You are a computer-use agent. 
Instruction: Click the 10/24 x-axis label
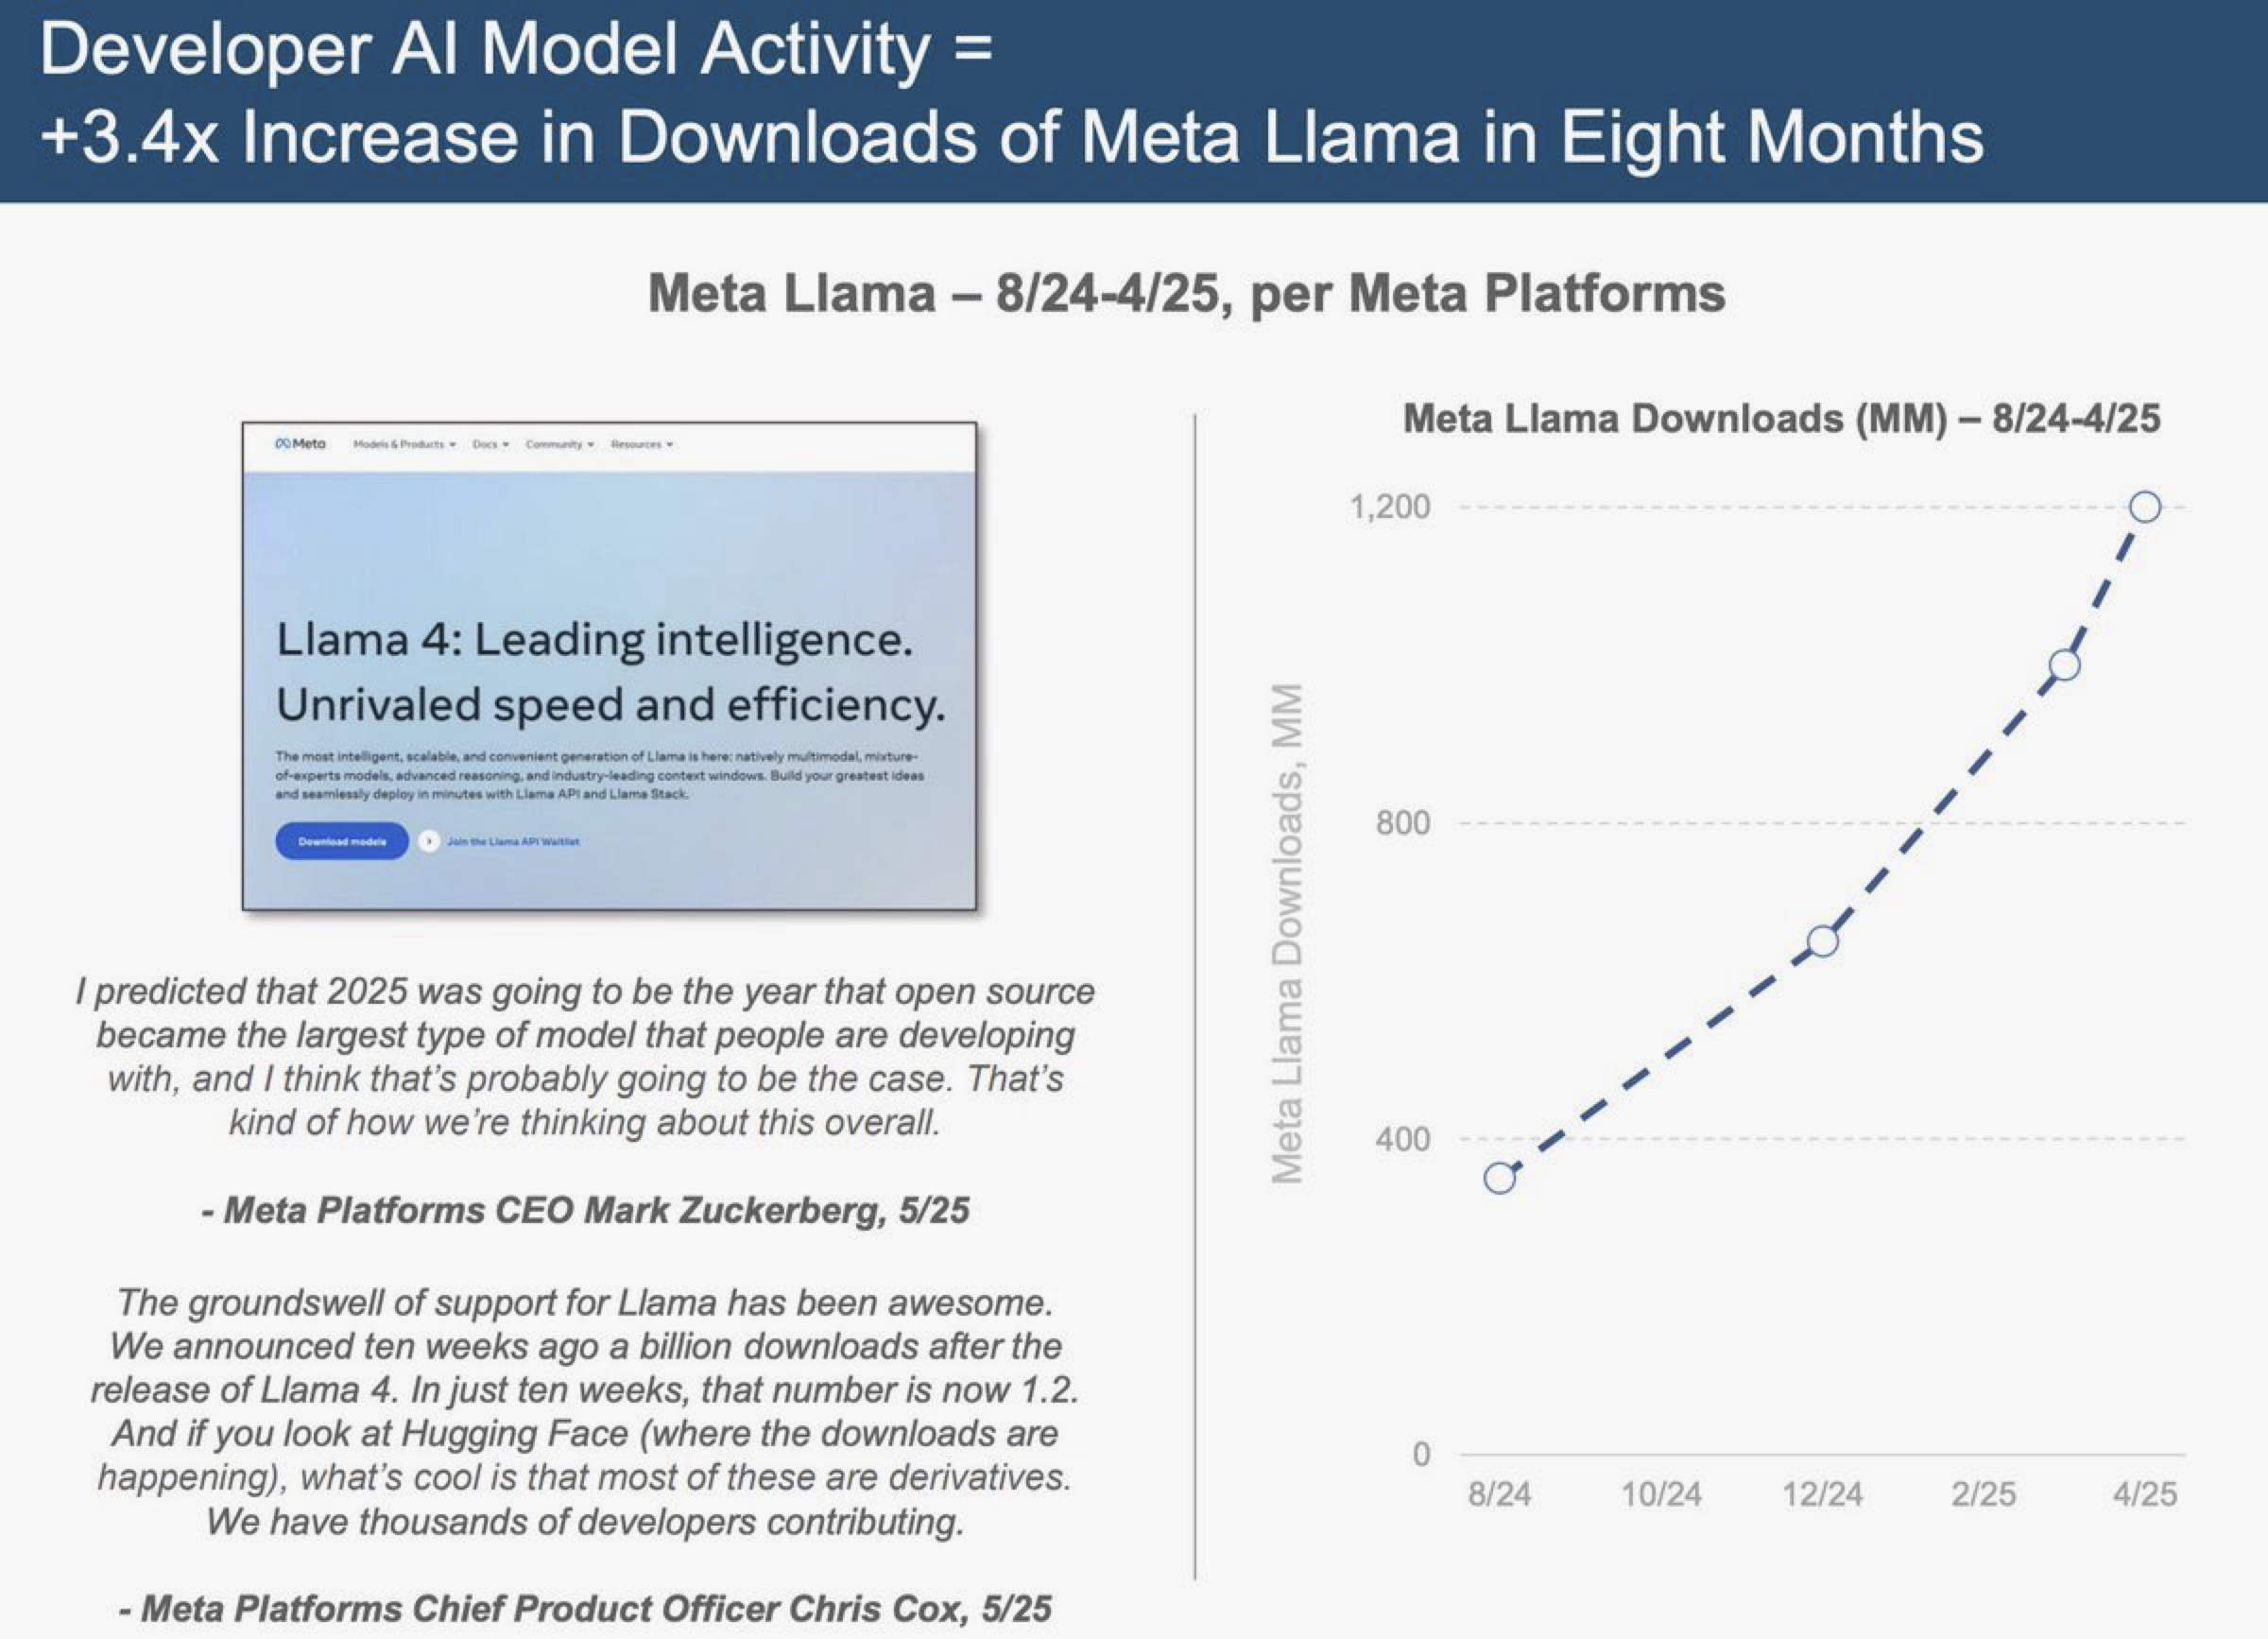(1661, 1494)
